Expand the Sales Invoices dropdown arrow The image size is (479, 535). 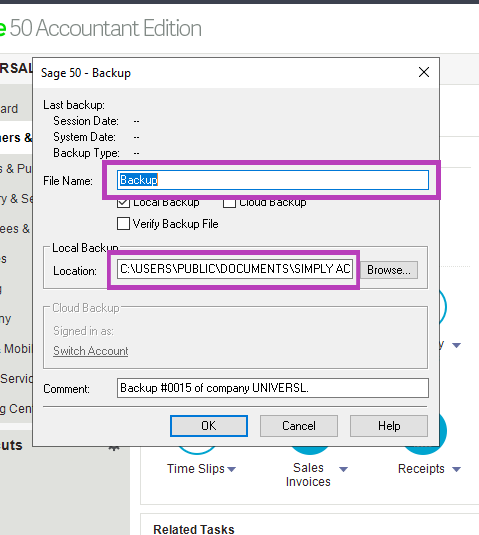(x=344, y=469)
